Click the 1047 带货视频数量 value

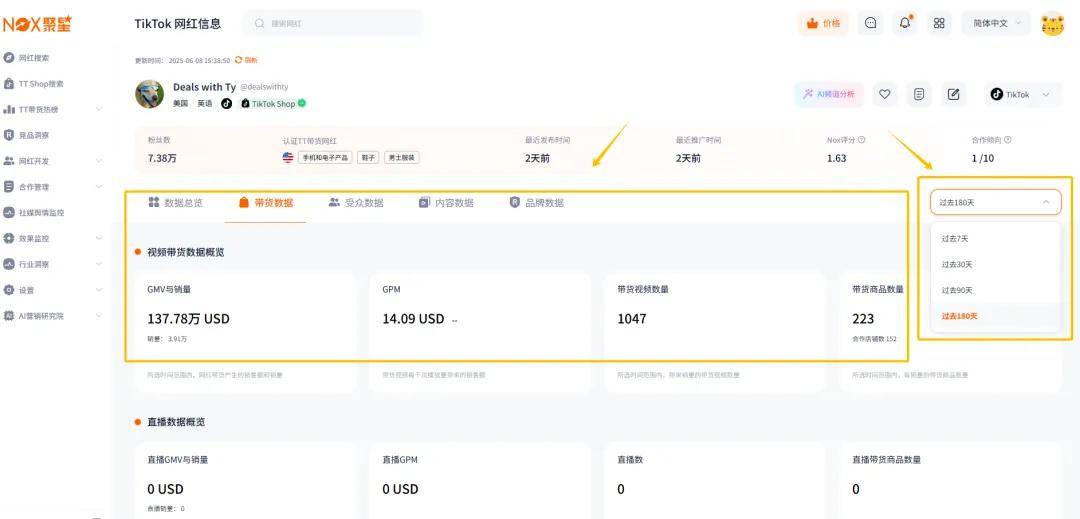pyautogui.click(x=632, y=319)
